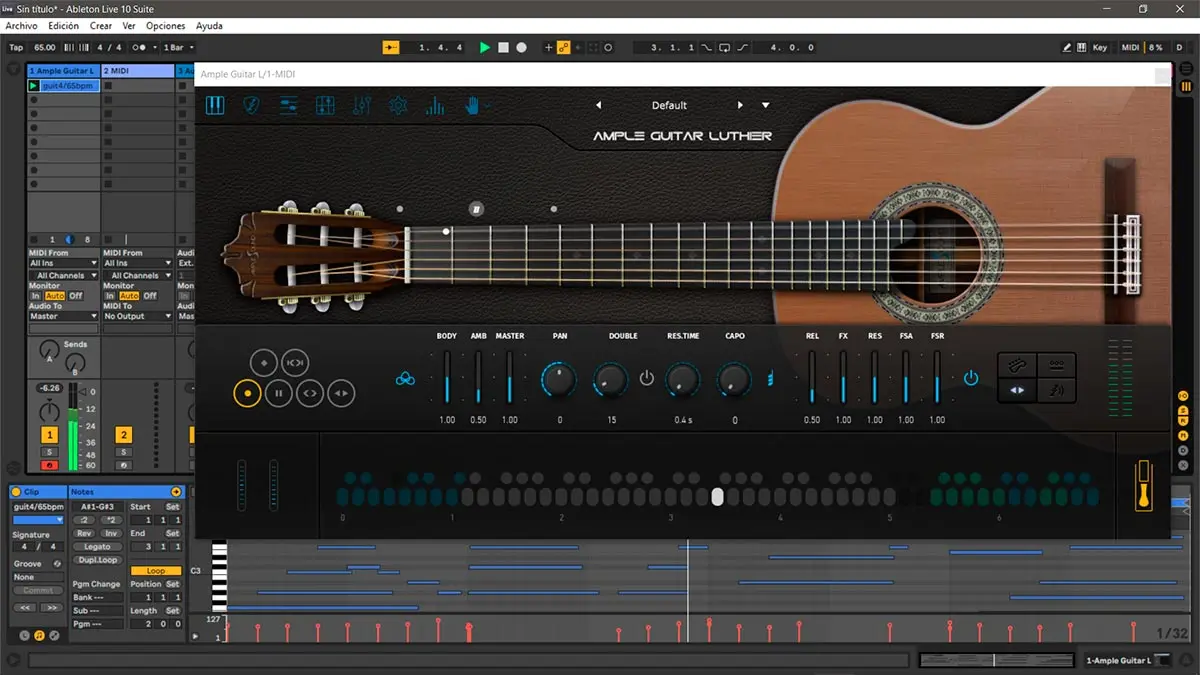This screenshot has width=1200, height=675.
Task: Open track 1 Audio To Master dropdown
Action: coord(64,316)
